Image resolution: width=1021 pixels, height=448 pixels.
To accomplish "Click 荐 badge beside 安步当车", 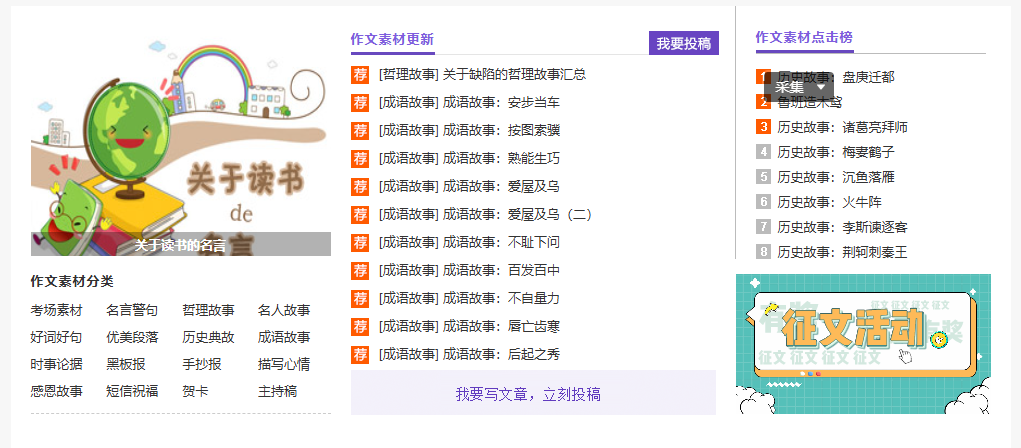I will pyautogui.click(x=360, y=103).
